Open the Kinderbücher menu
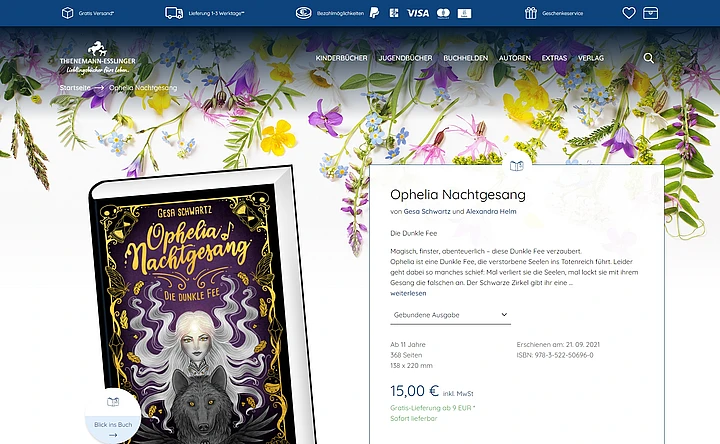Viewport: 720px width, 444px height. [x=341, y=58]
